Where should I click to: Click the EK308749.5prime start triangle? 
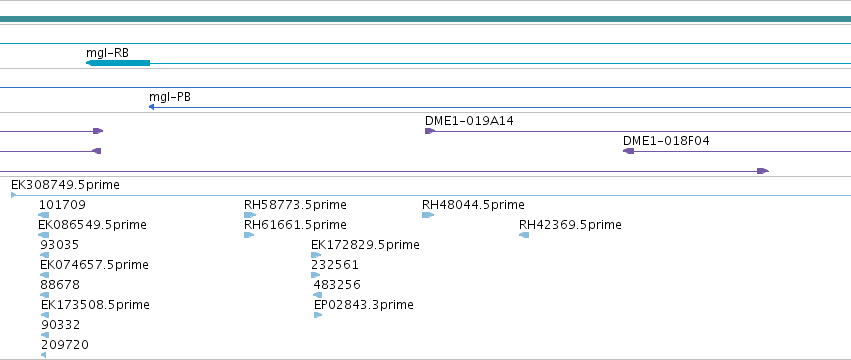tap(14, 195)
